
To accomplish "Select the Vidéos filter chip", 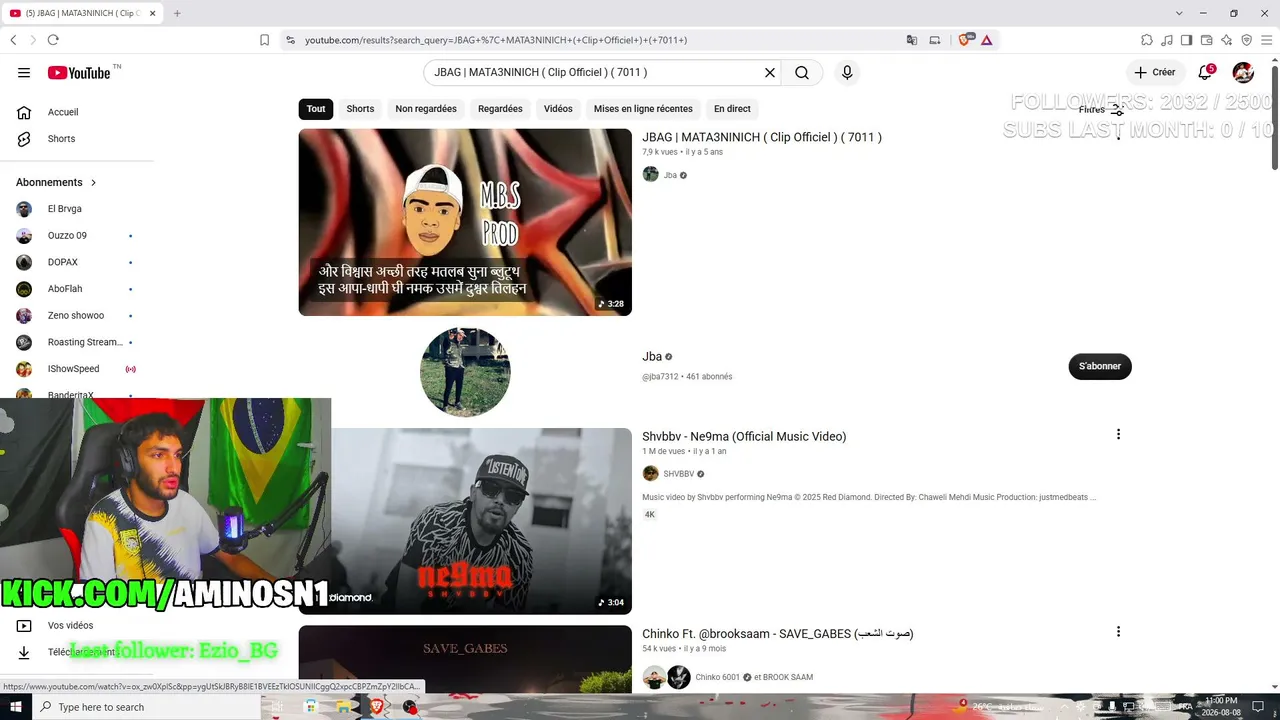I will click(558, 109).
